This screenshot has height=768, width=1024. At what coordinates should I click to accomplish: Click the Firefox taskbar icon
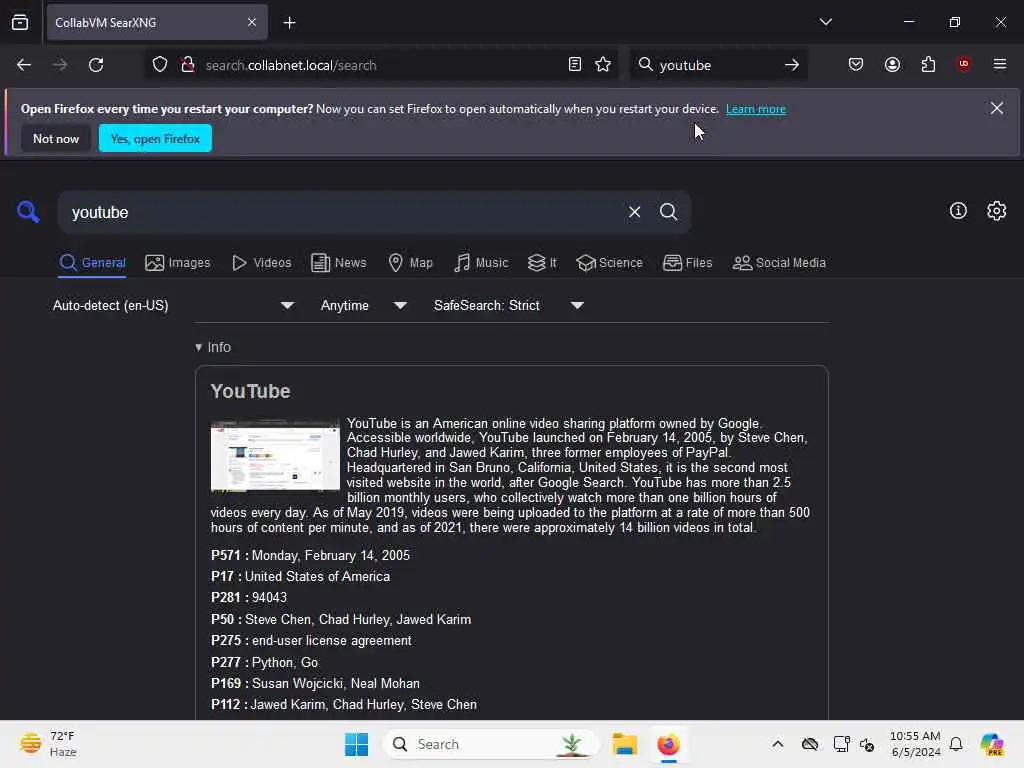tap(668, 744)
